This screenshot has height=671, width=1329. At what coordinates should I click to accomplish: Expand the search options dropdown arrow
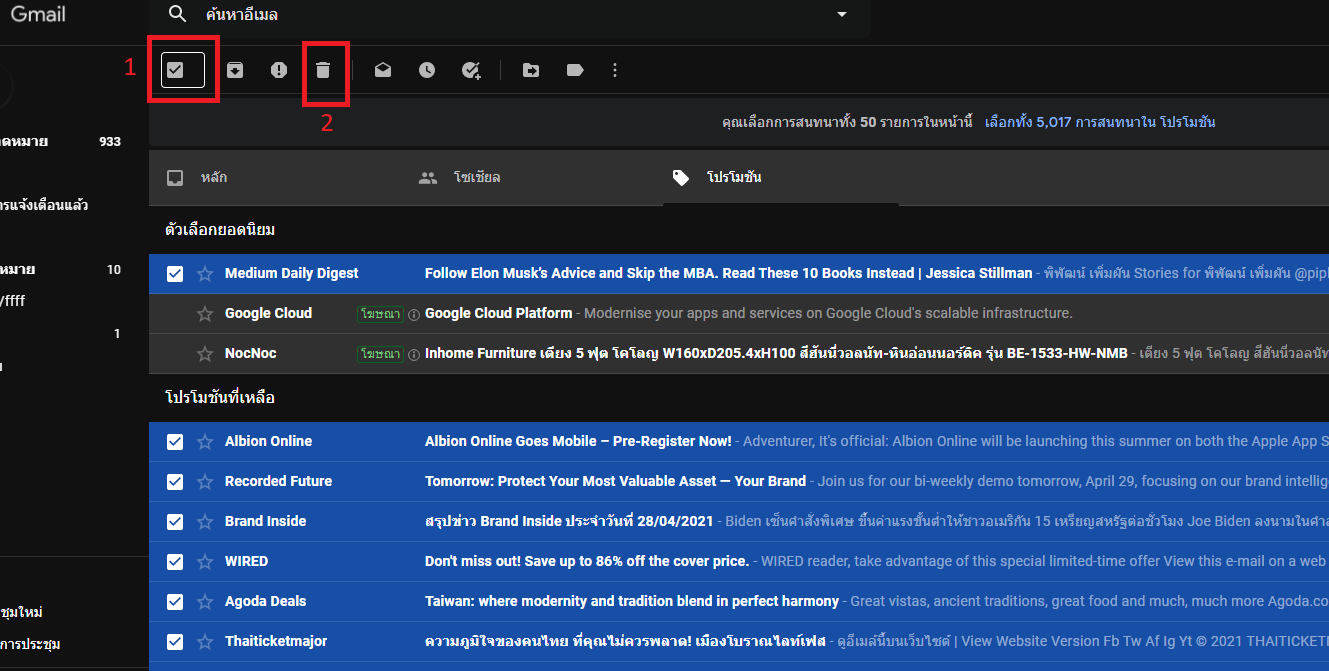842,14
